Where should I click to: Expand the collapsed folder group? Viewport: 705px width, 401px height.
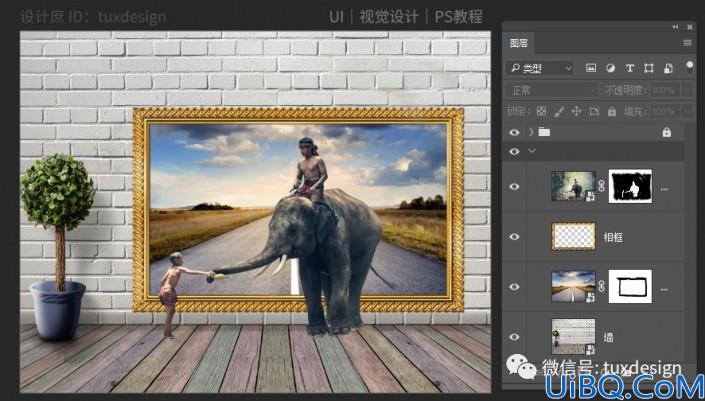coord(531,132)
